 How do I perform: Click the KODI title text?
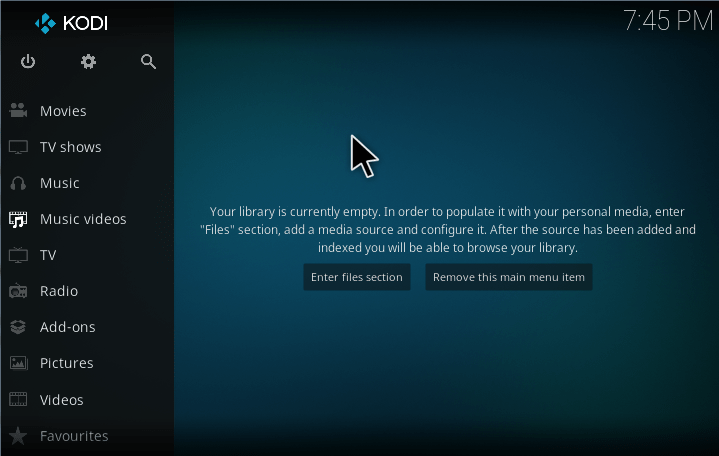(85, 23)
